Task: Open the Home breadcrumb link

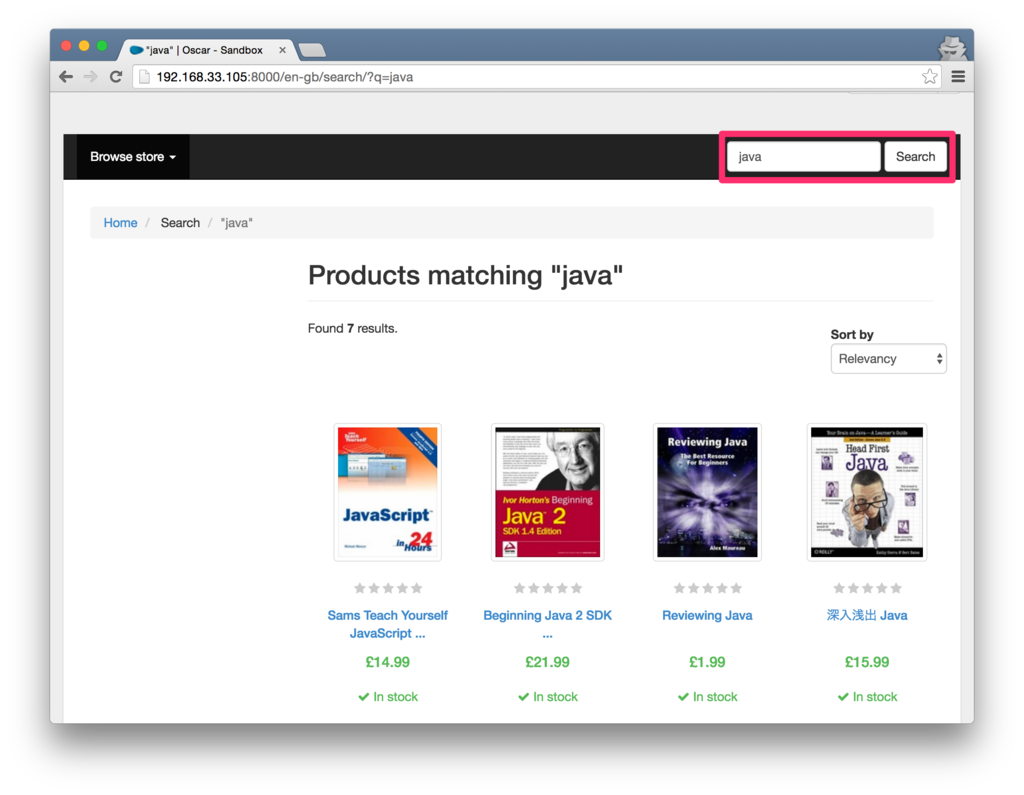Action: tap(120, 223)
